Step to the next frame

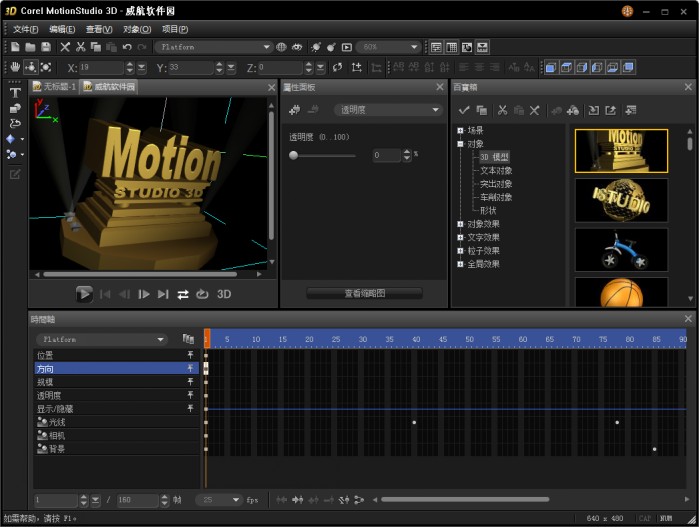click(x=144, y=294)
